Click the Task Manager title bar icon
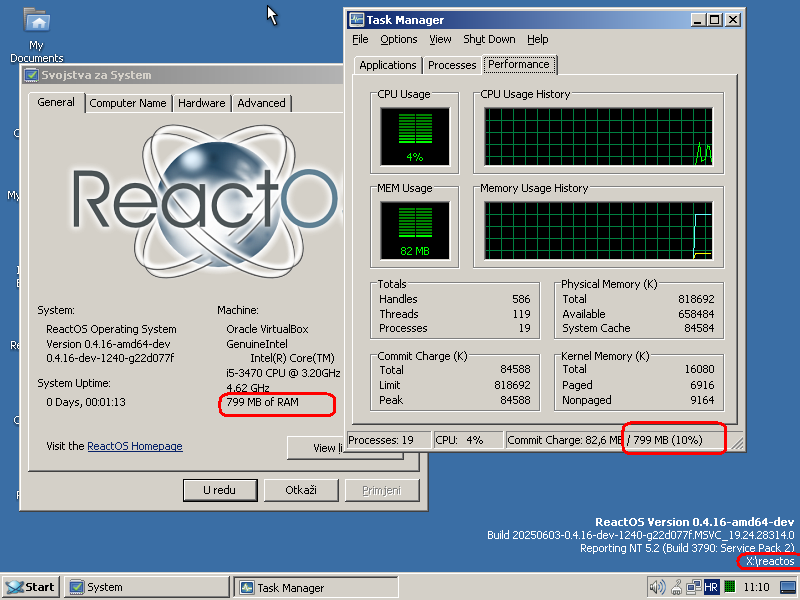The height and width of the screenshot is (600, 800). (357, 20)
